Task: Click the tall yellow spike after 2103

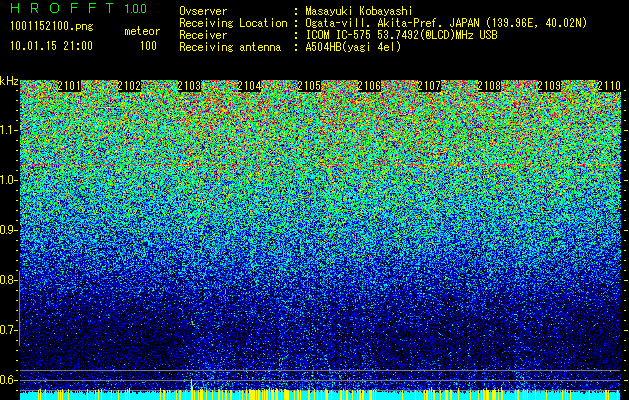Action: coord(192,389)
